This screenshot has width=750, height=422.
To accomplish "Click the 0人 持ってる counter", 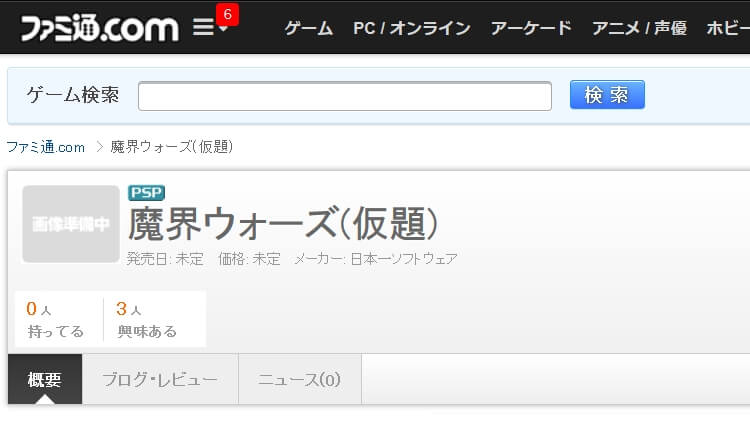I will (x=55, y=319).
